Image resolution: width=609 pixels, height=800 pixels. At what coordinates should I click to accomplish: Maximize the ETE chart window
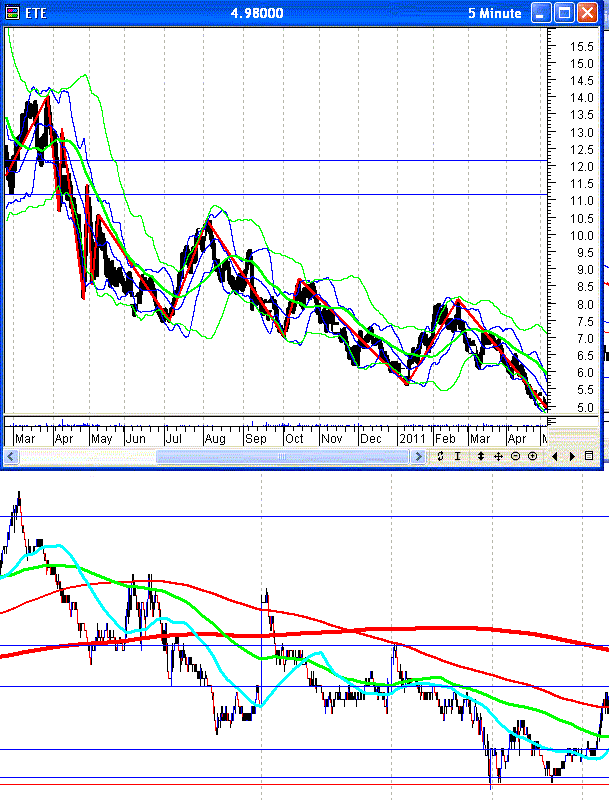point(565,14)
